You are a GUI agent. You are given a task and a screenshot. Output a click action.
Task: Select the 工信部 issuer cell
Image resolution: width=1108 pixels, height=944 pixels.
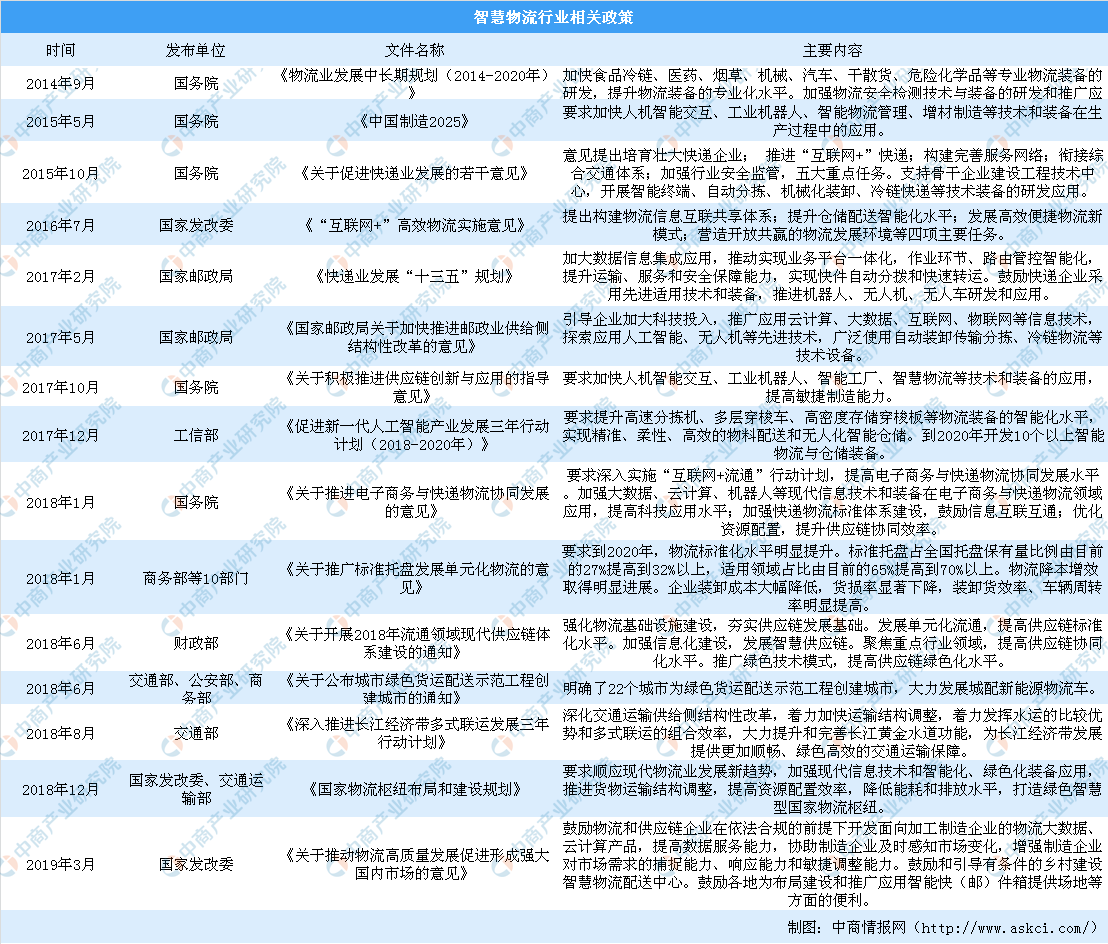click(196, 435)
